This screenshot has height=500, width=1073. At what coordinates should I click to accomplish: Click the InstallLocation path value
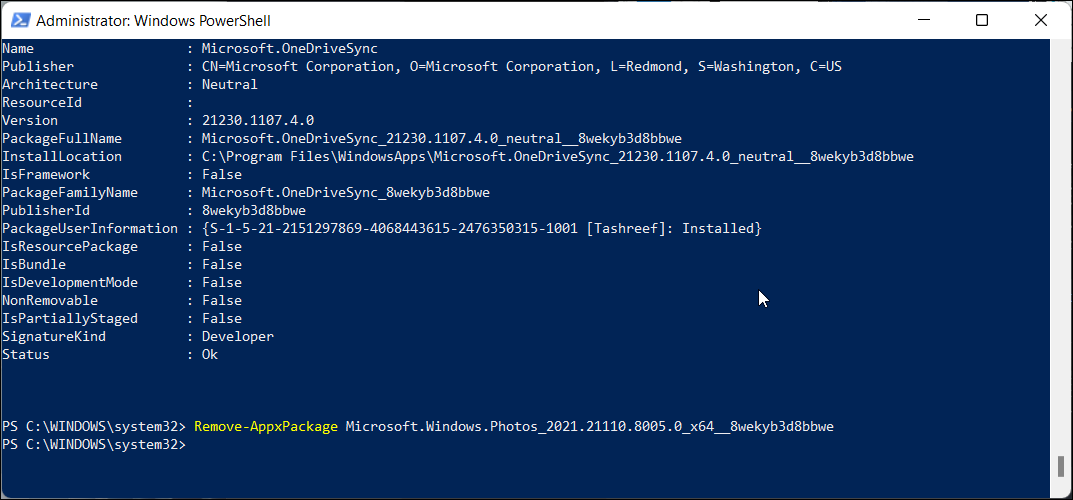pyautogui.click(x=558, y=156)
